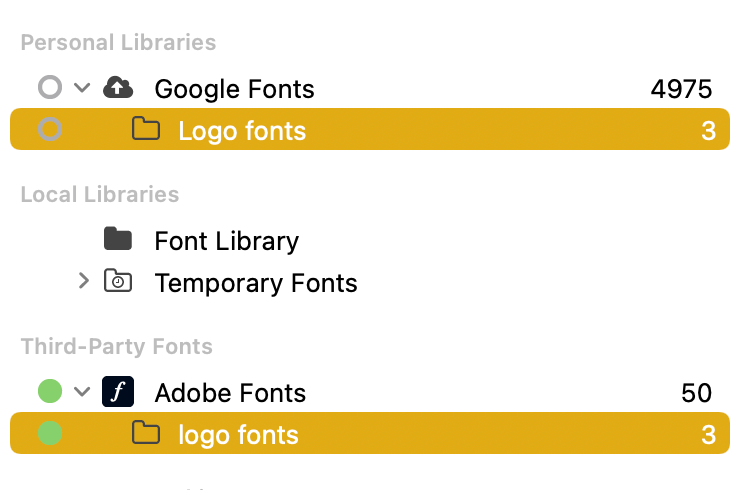Toggle the green Adobe Fonts activation circle
Image resolution: width=746 pixels, height=490 pixels.
click(x=50, y=391)
